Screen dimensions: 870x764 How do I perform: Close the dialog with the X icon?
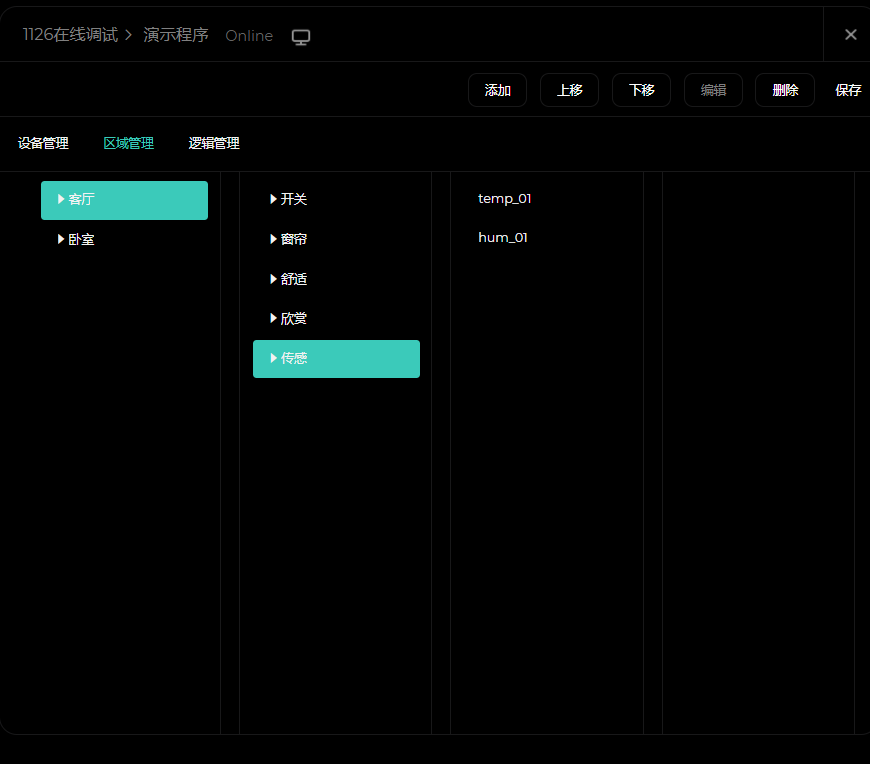coord(850,35)
